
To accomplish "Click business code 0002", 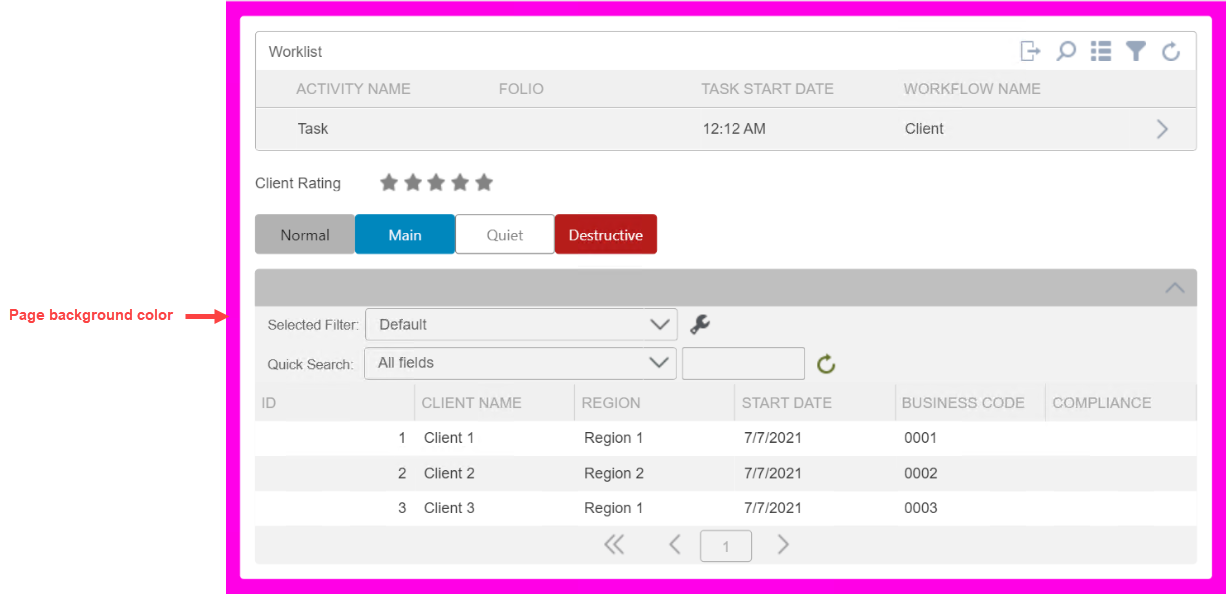I will click(x=920, y=473).
